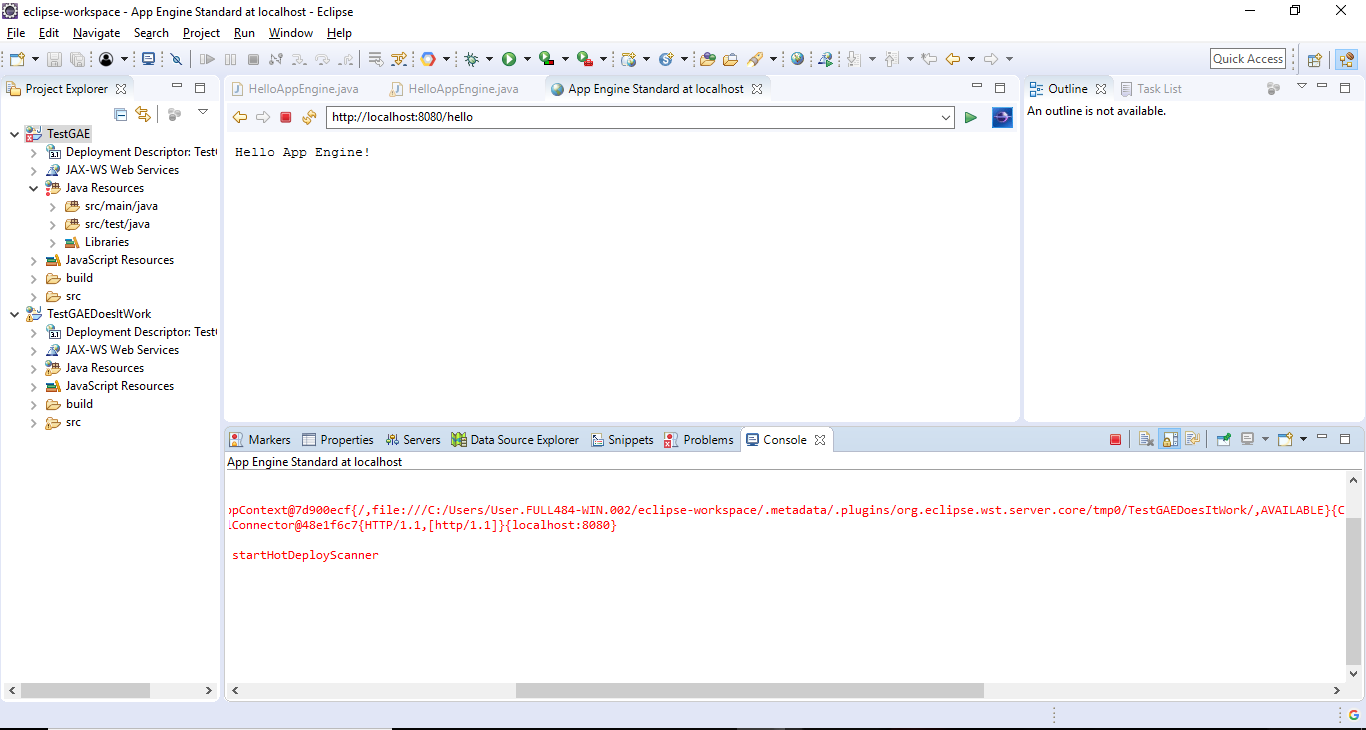The image size is (1366, 730).
Task: Toggle Word Wrap in the Console
Action: 1192,439
